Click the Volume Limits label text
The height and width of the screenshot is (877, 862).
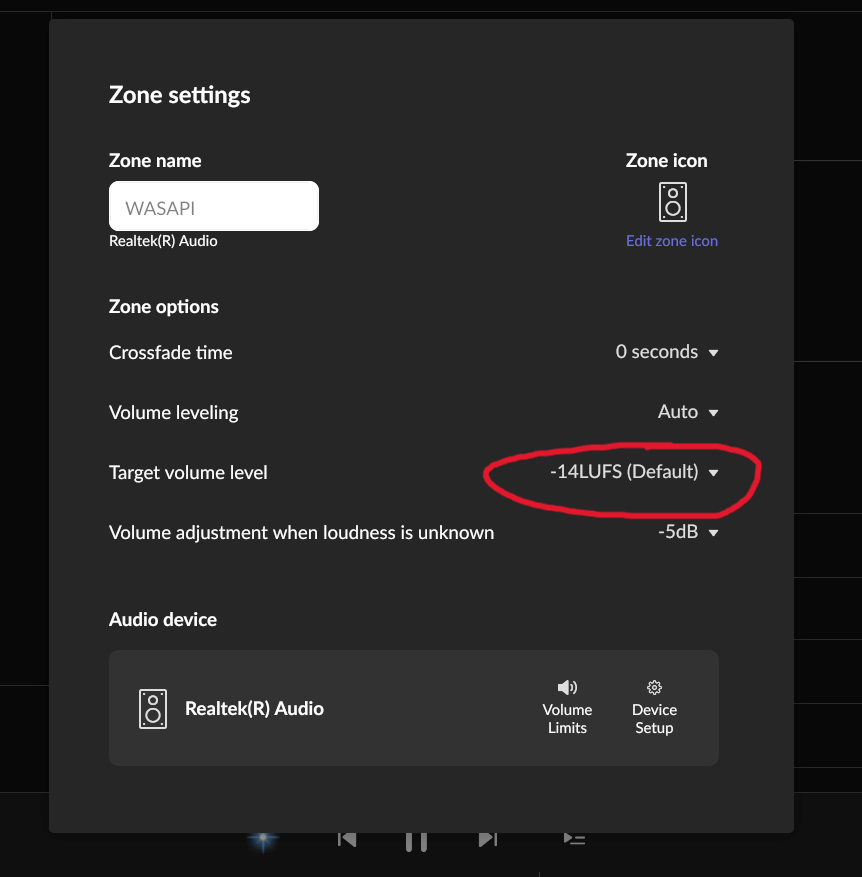click(567, 719)
